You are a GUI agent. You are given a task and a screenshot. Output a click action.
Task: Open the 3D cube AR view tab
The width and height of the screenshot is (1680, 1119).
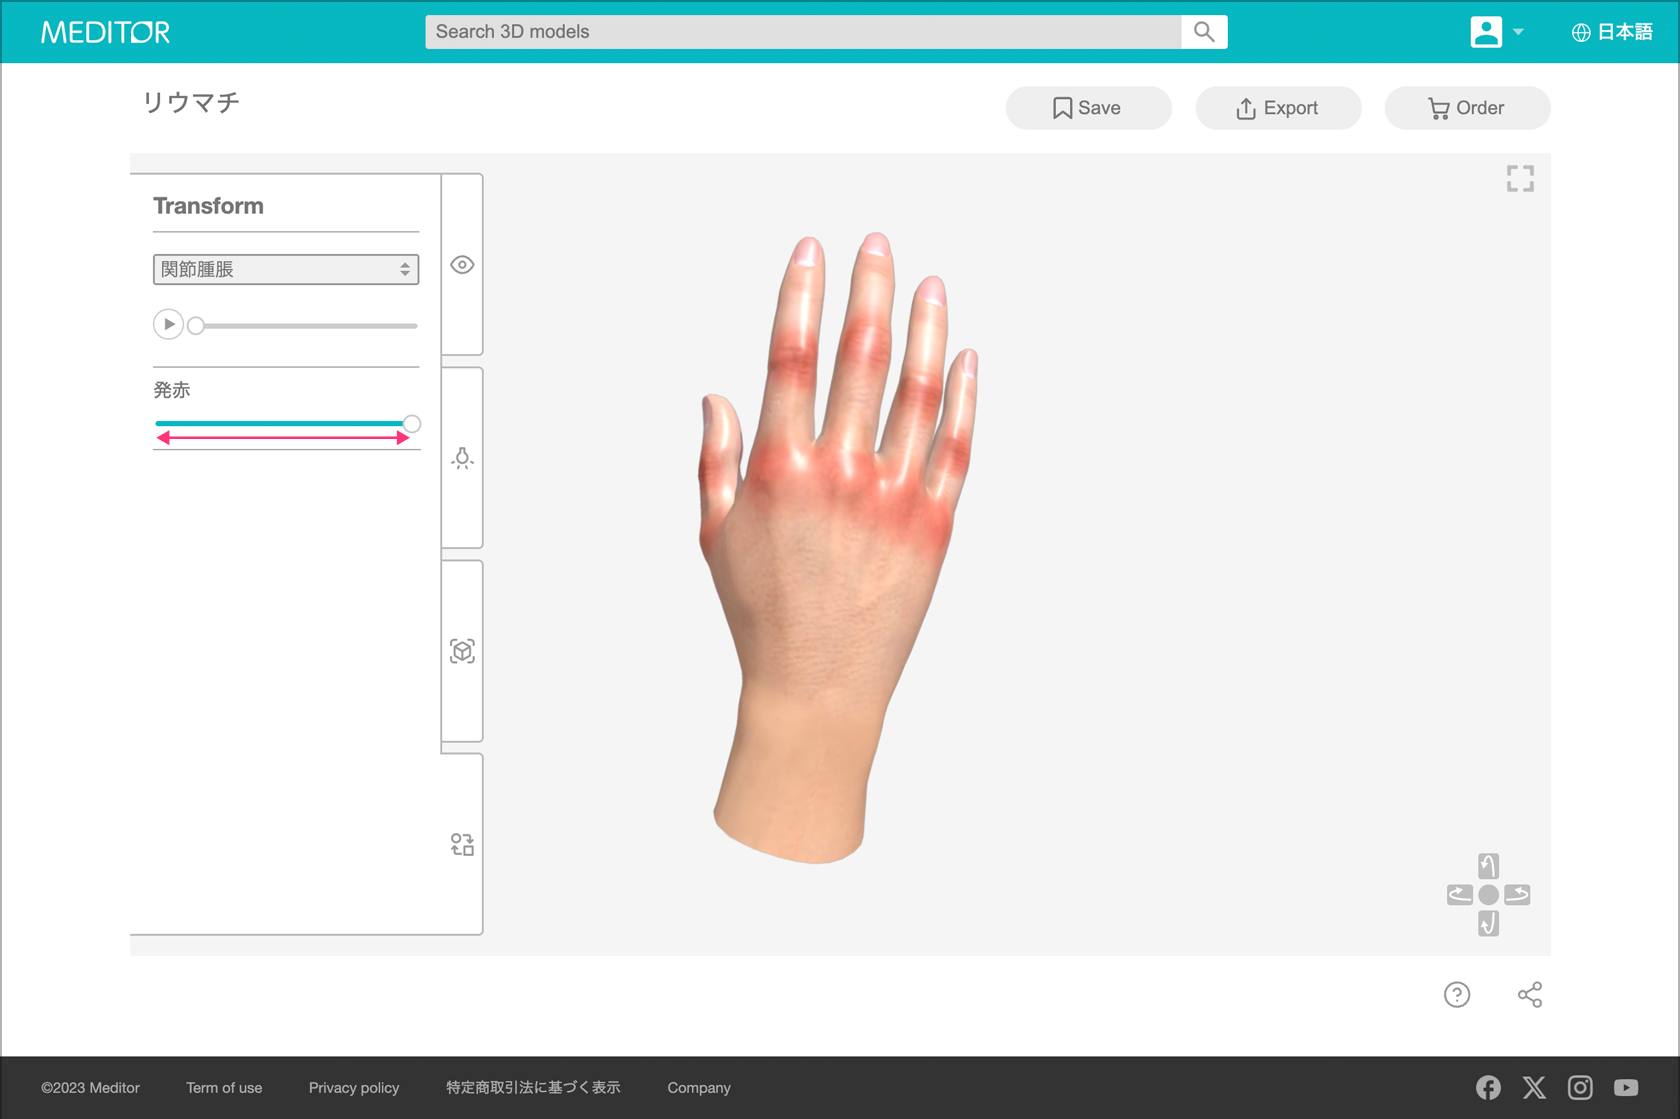point(462,651)
